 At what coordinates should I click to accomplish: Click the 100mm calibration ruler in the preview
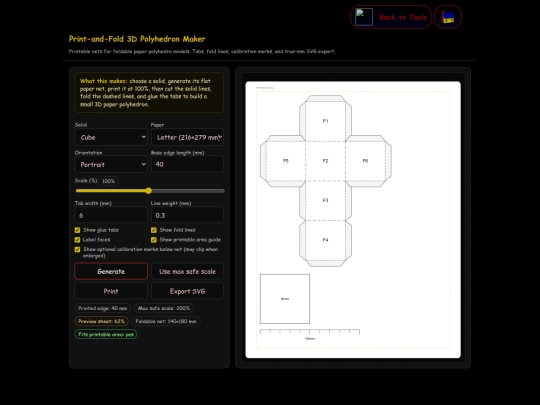310,334
